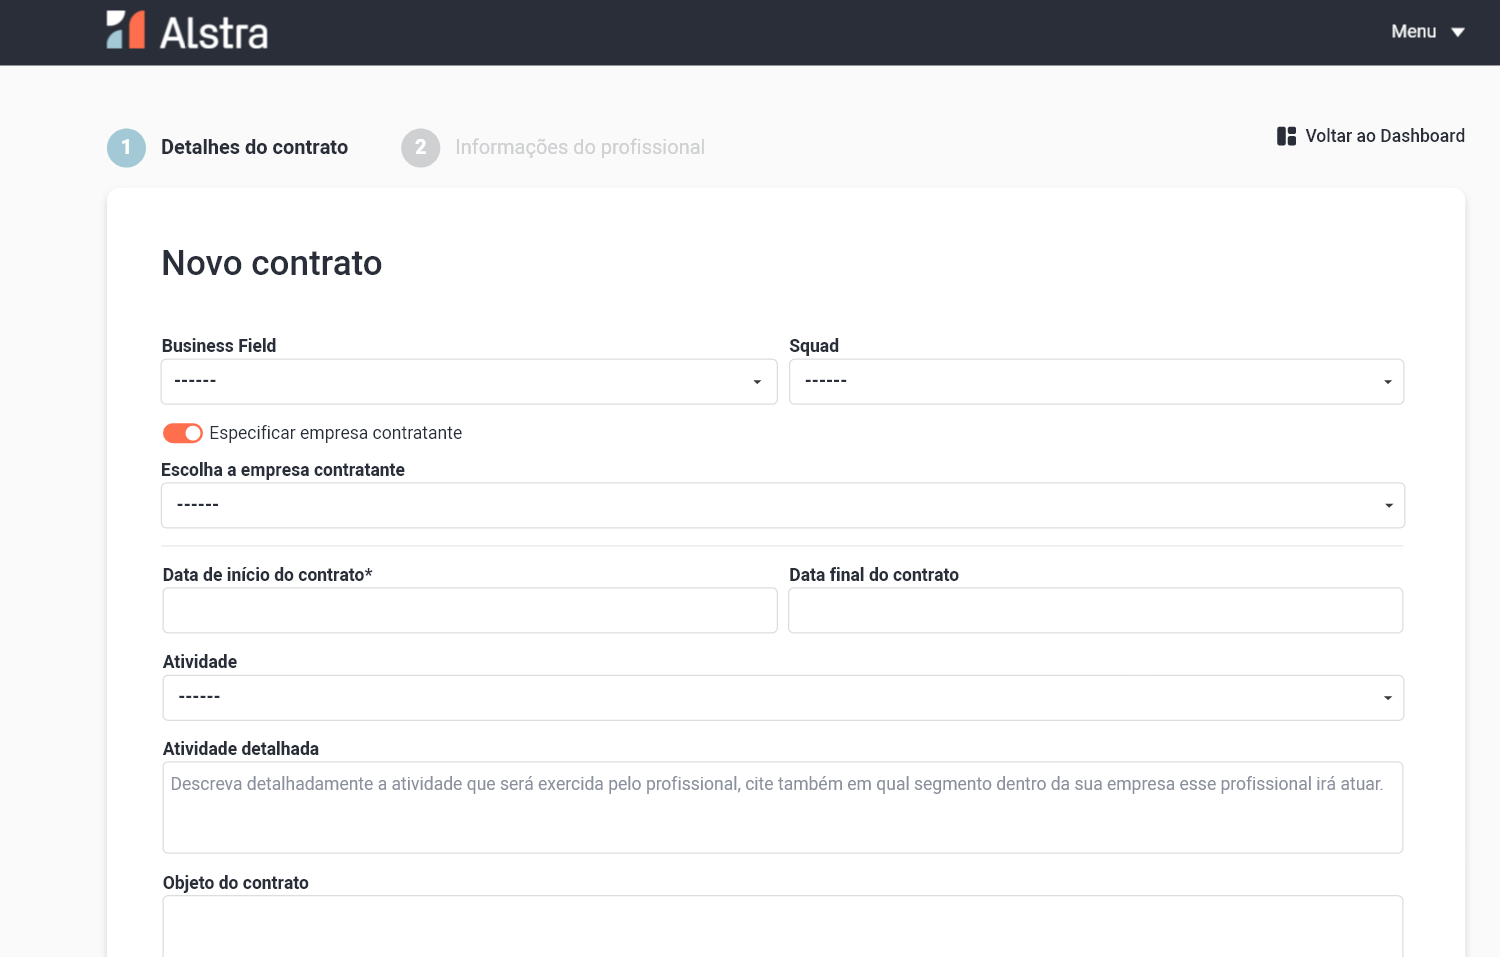Toggle Especificar empresa contratante switch off
The height and width of the screenshot is (957, 1500).
click(183, 433)
